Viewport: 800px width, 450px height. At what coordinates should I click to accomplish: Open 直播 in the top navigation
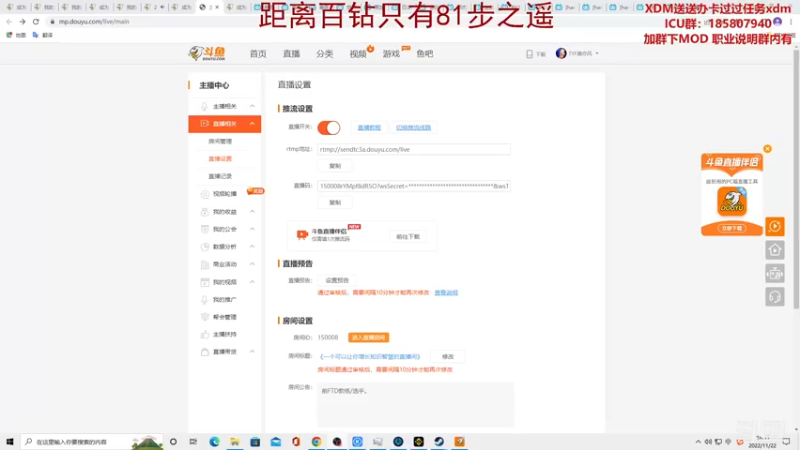pyautogui.click(x=291, y=54)
